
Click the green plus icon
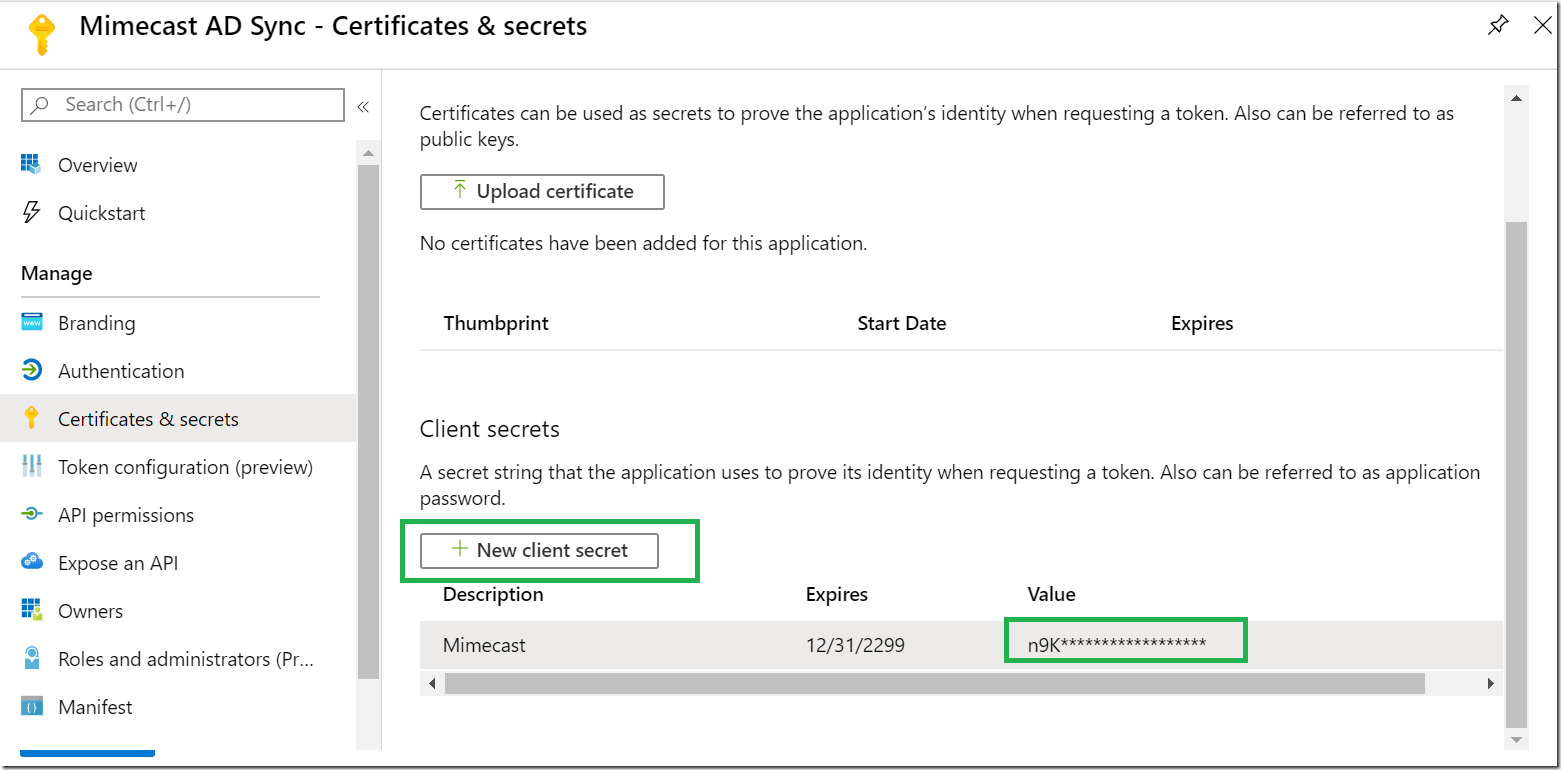pos(460,549)
